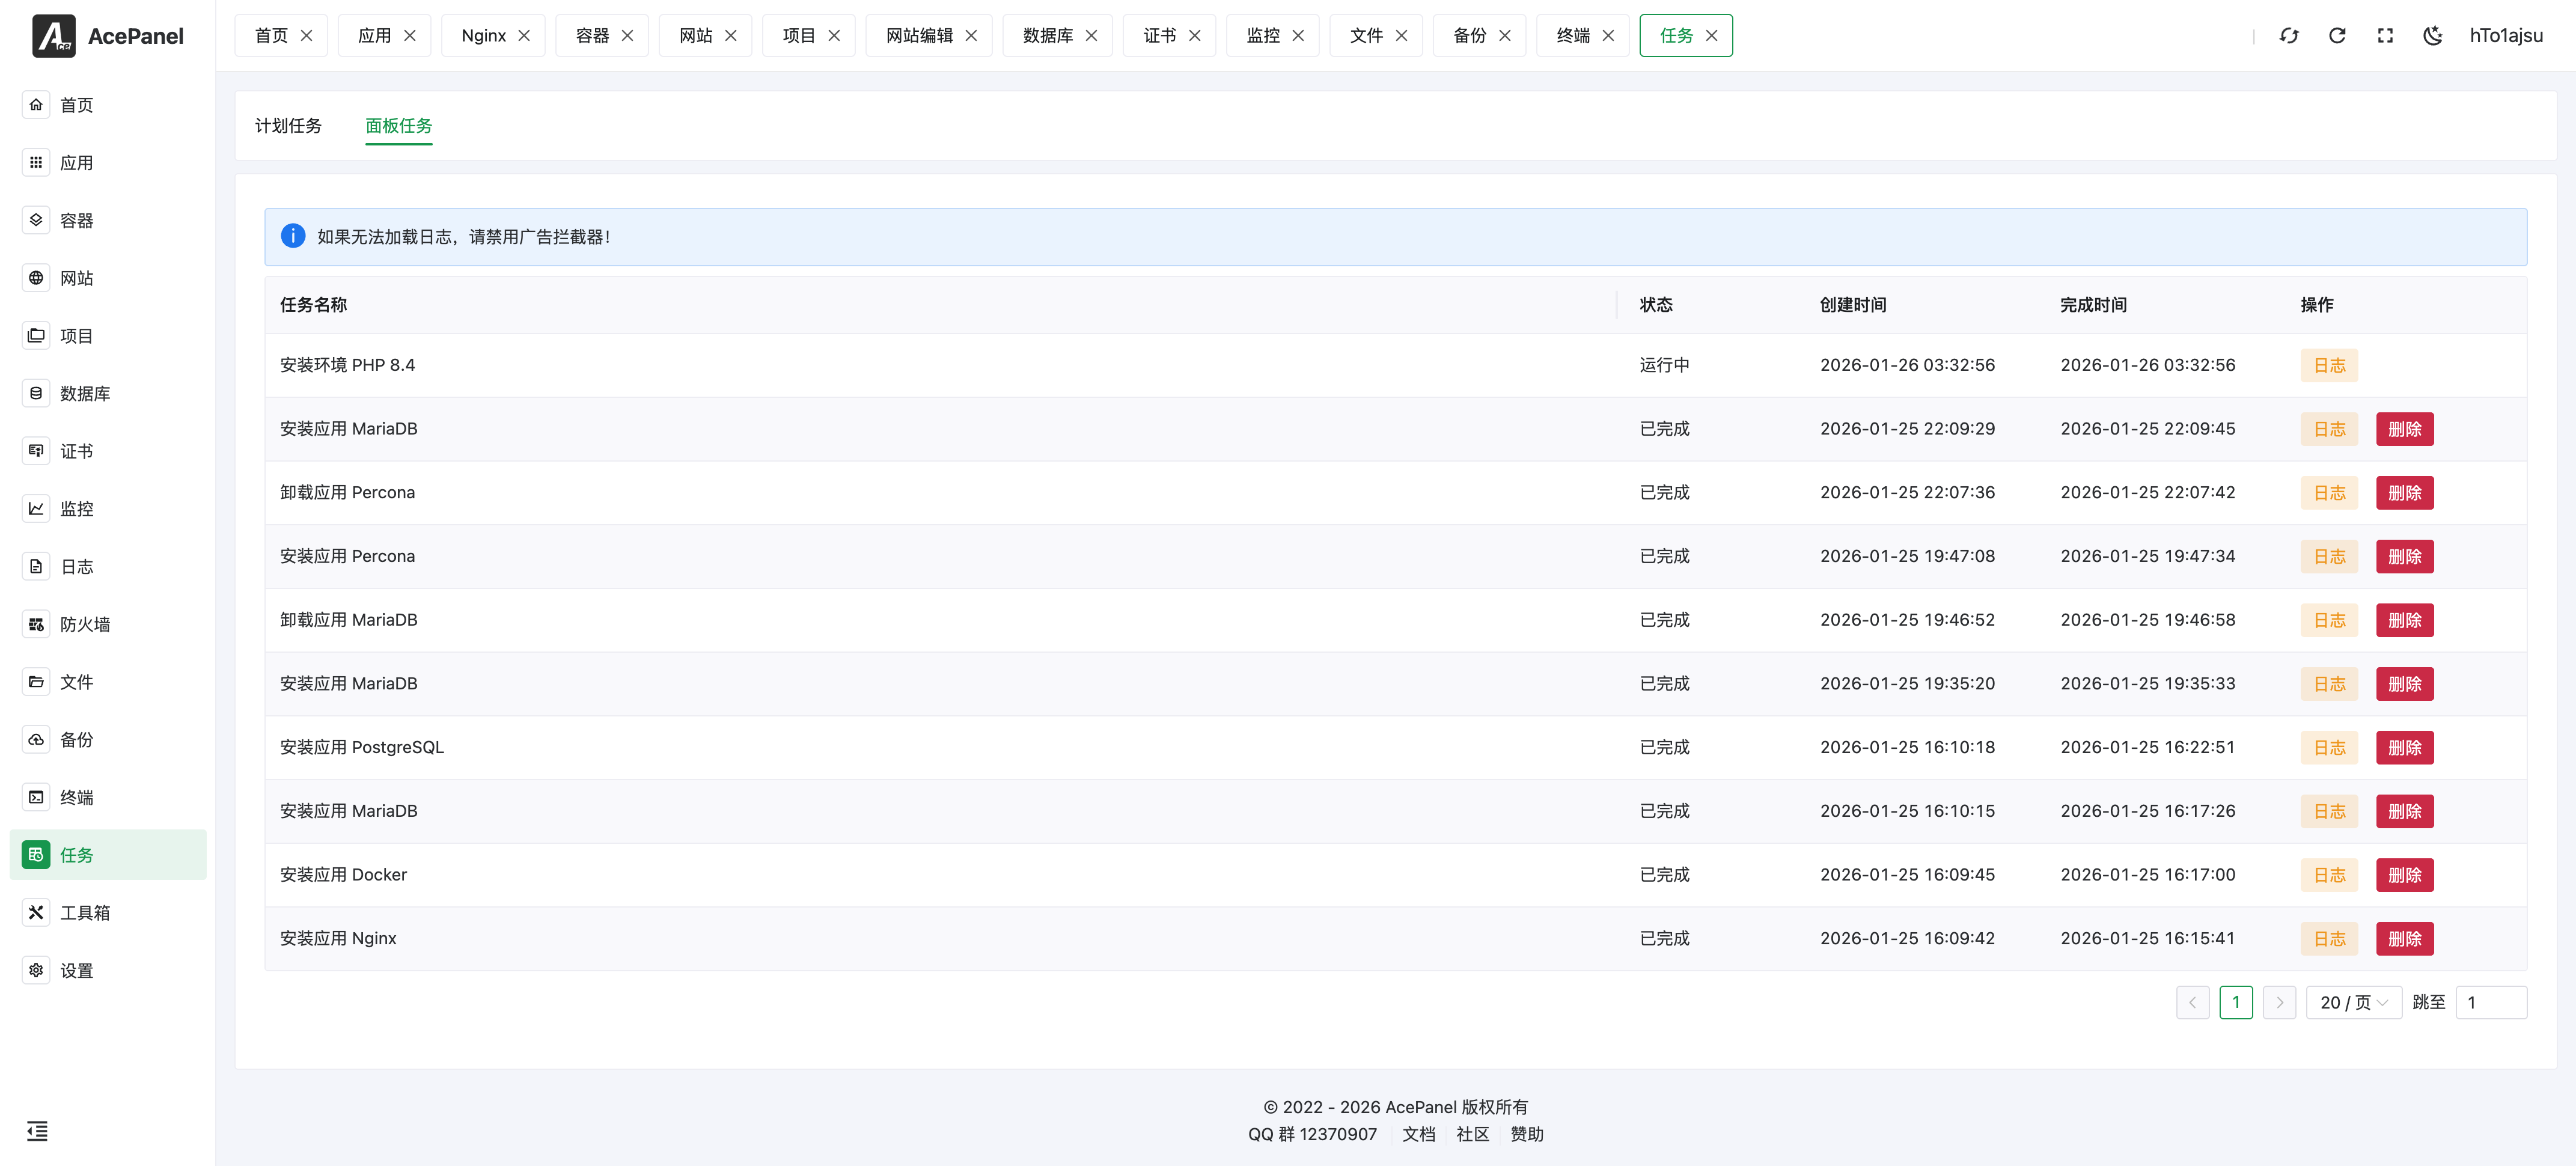Open the Backup (备份) sidebar icon
This screenshot has height=1166, width=2576.
(x=36, y=739)
